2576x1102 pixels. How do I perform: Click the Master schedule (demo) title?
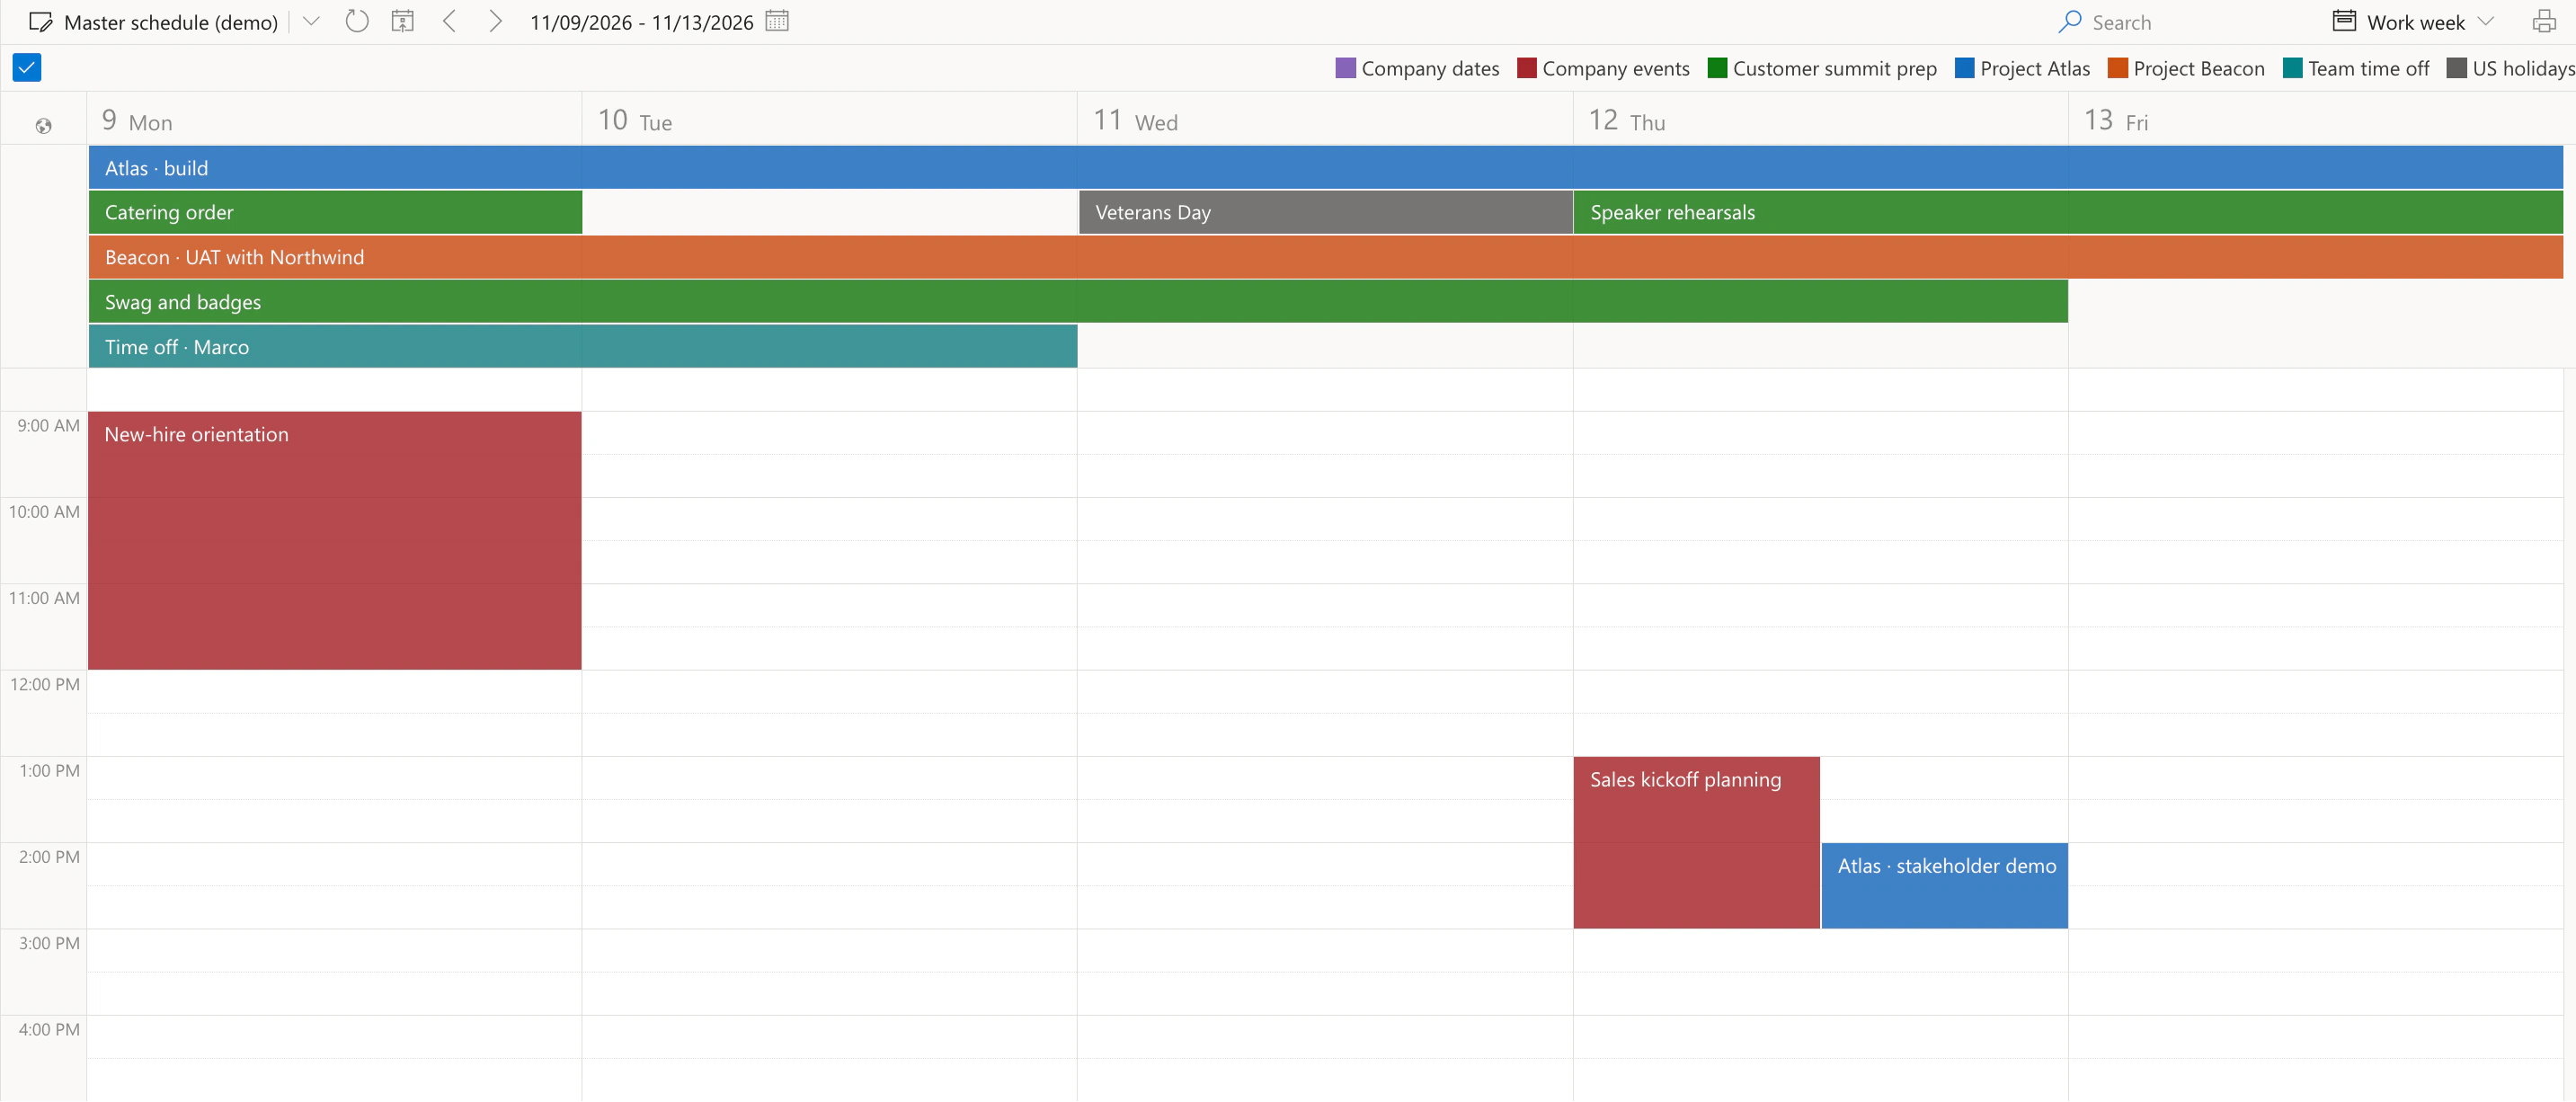click(171, 22)
